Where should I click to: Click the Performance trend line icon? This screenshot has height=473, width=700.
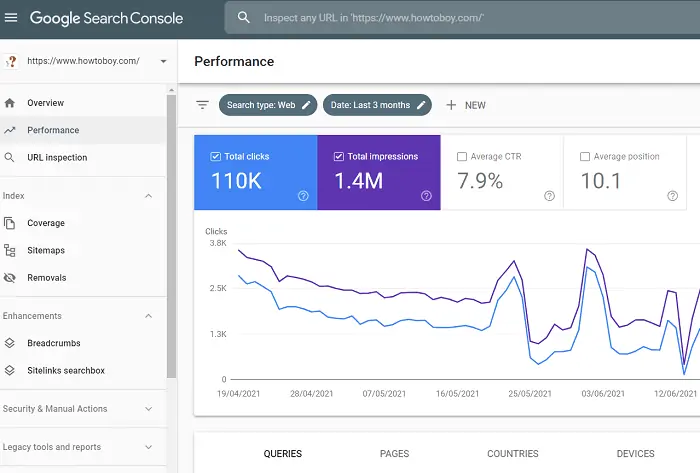click(x=9, y=130)
